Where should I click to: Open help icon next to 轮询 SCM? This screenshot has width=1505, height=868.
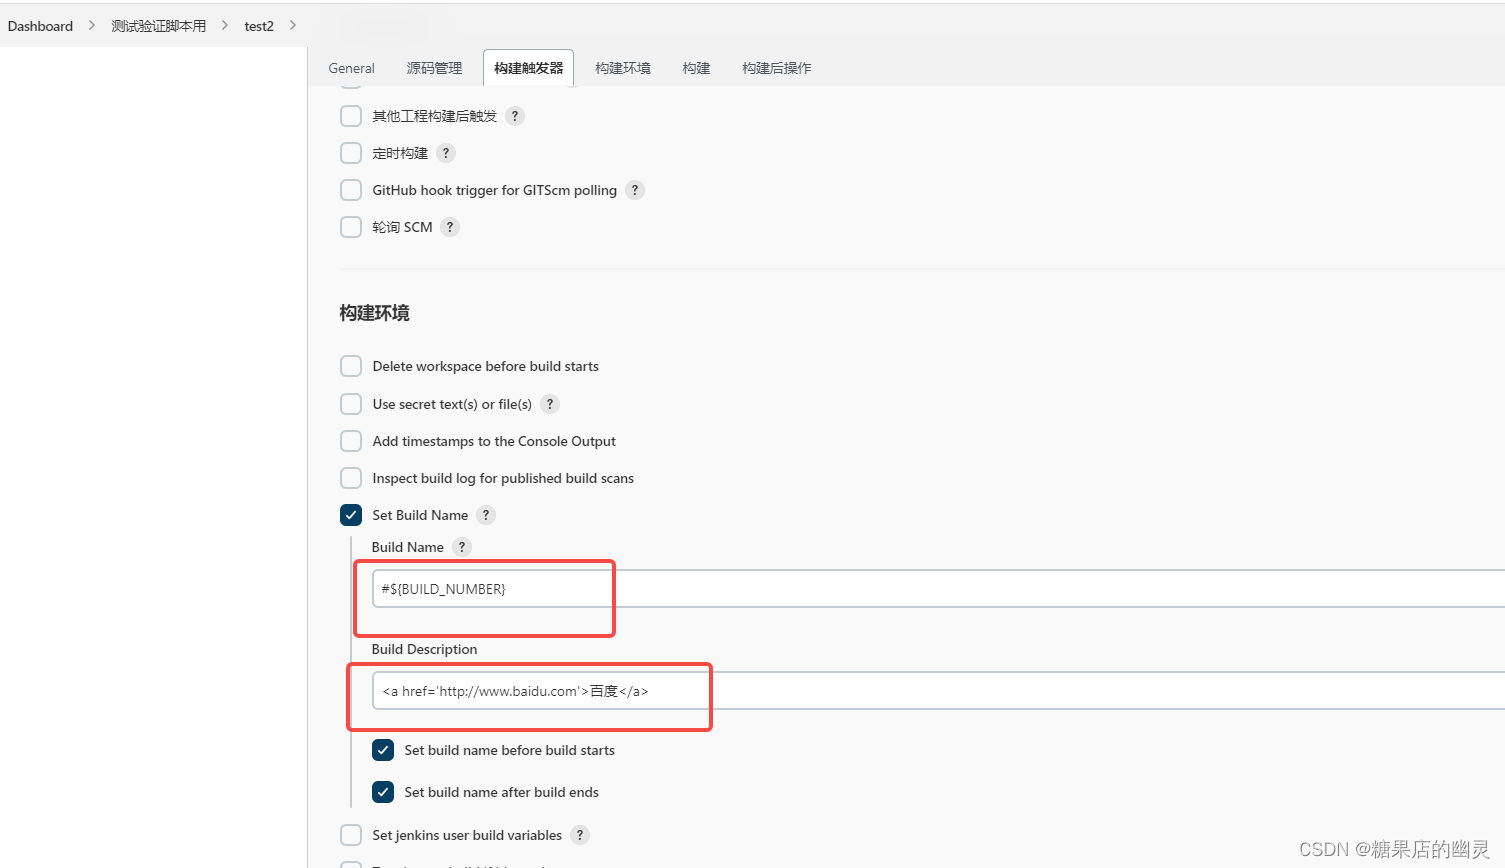point(450,227)
